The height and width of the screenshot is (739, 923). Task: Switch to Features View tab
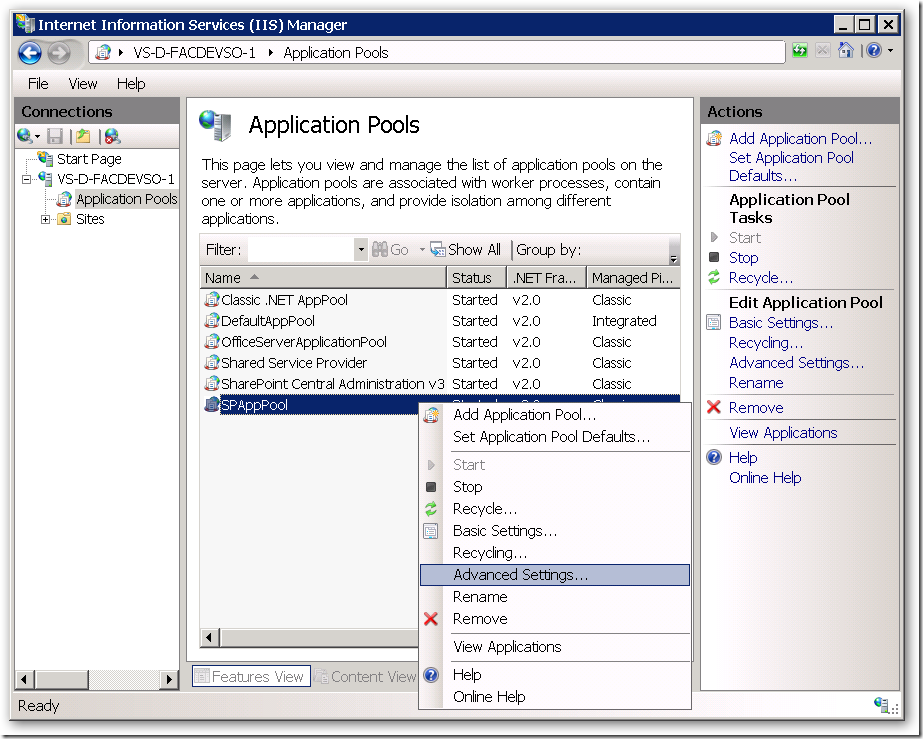point(251,677)
